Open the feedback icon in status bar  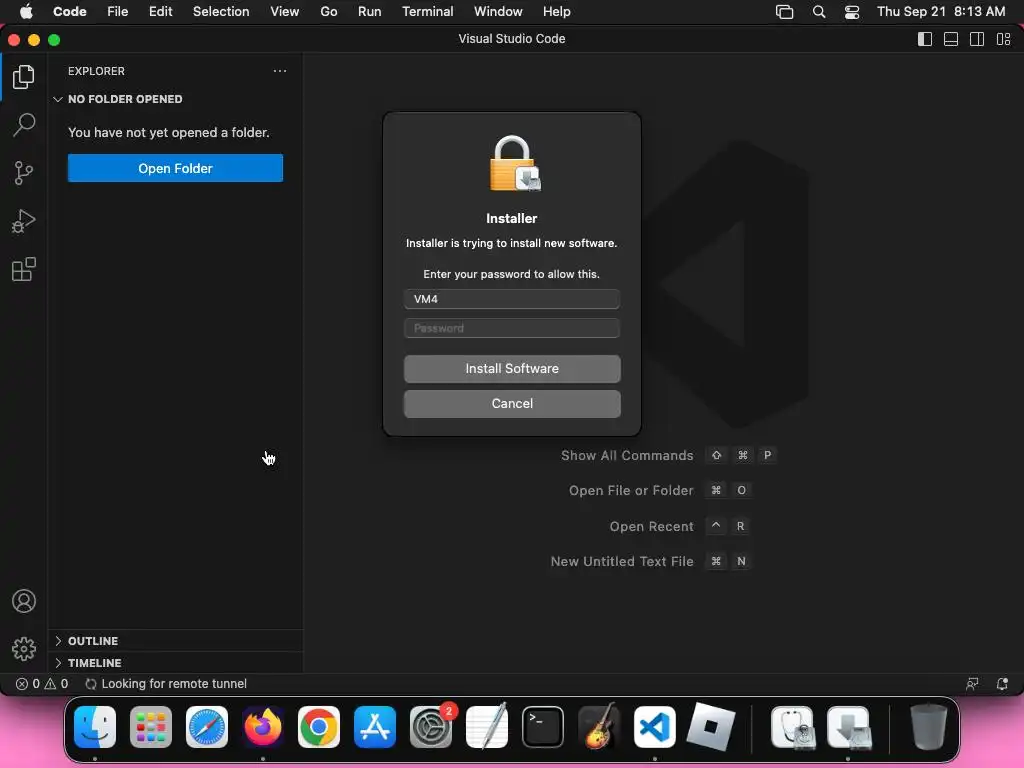[972, 684]
